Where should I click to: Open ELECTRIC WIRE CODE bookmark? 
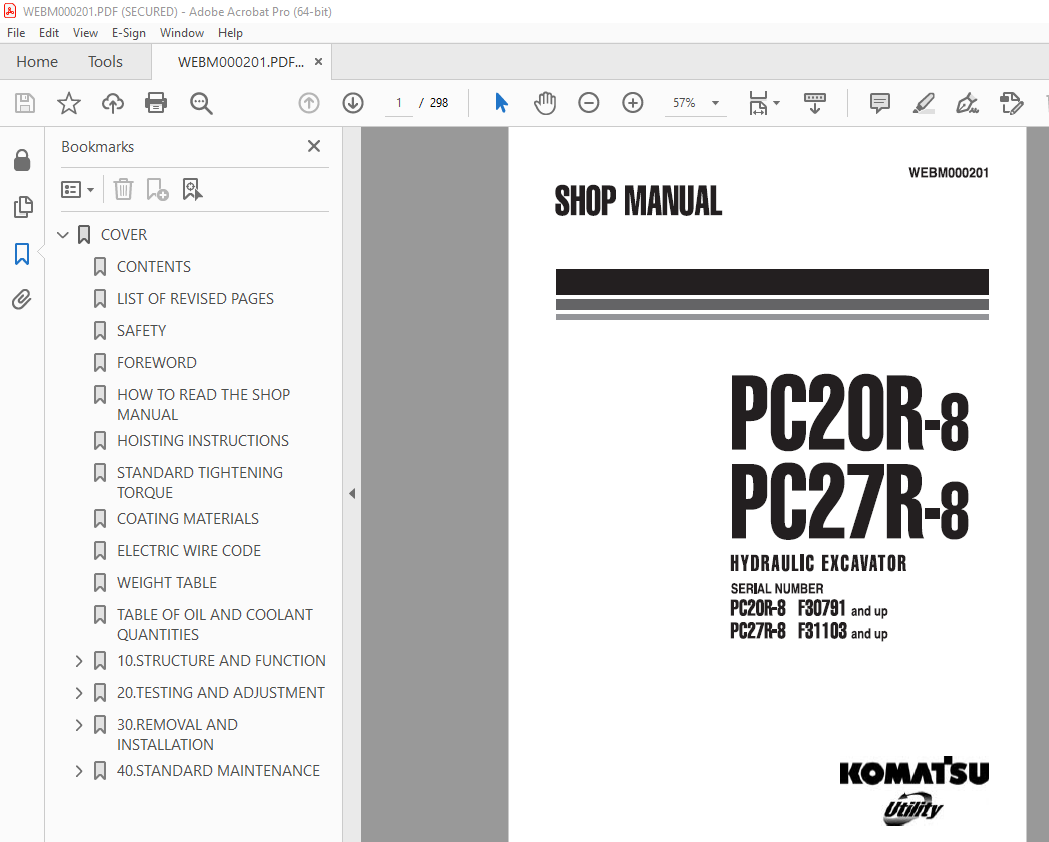pos(189,551)
